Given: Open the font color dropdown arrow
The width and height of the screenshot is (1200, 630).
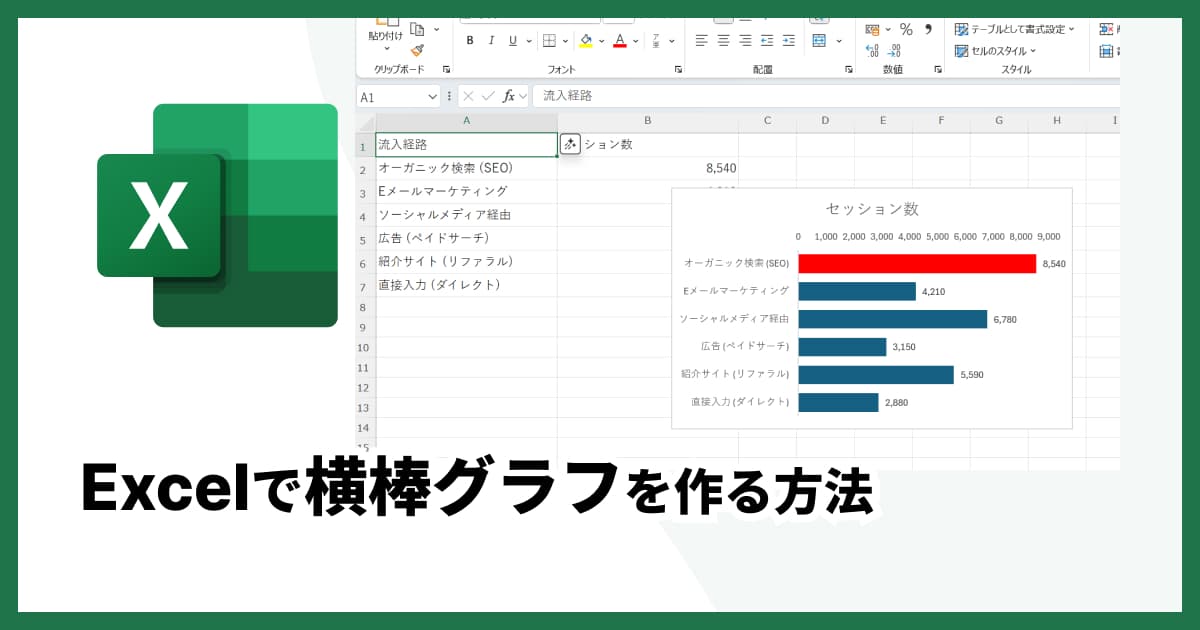Looking at the screenshot, I should tap(634, 41).
